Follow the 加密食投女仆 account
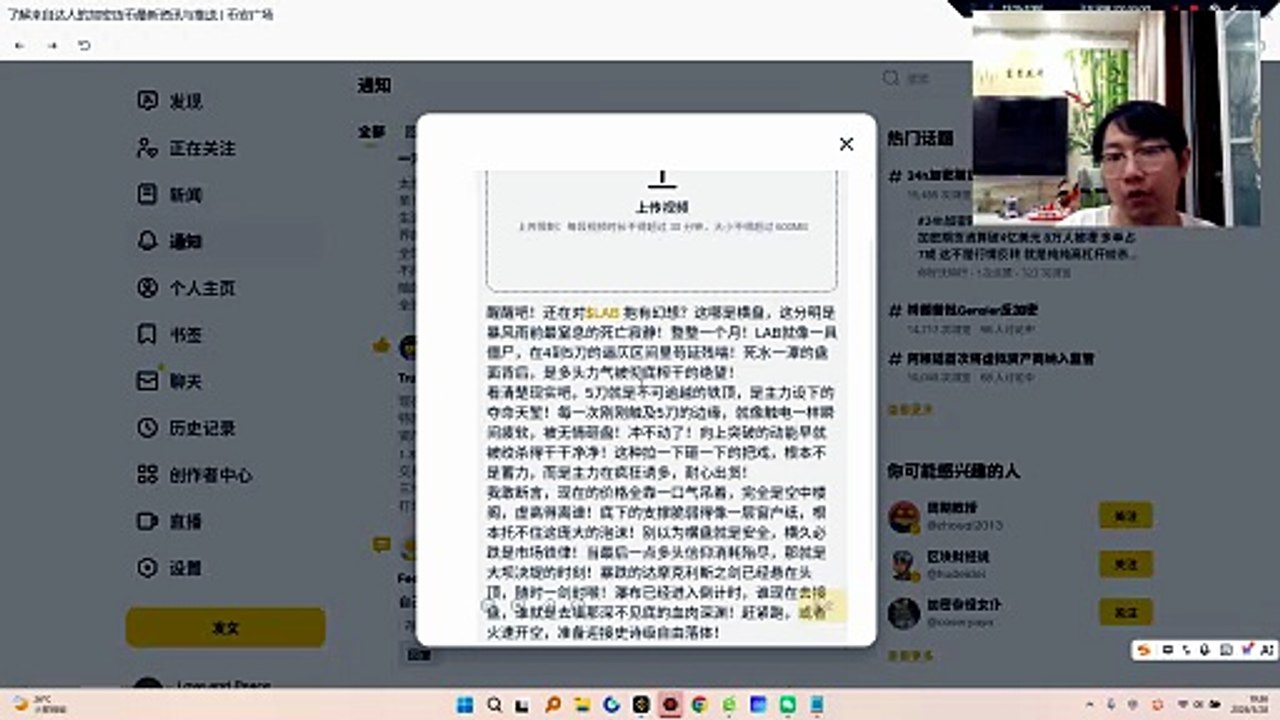The height and width of the screenshot is (720, 1280). point(1125,612)
